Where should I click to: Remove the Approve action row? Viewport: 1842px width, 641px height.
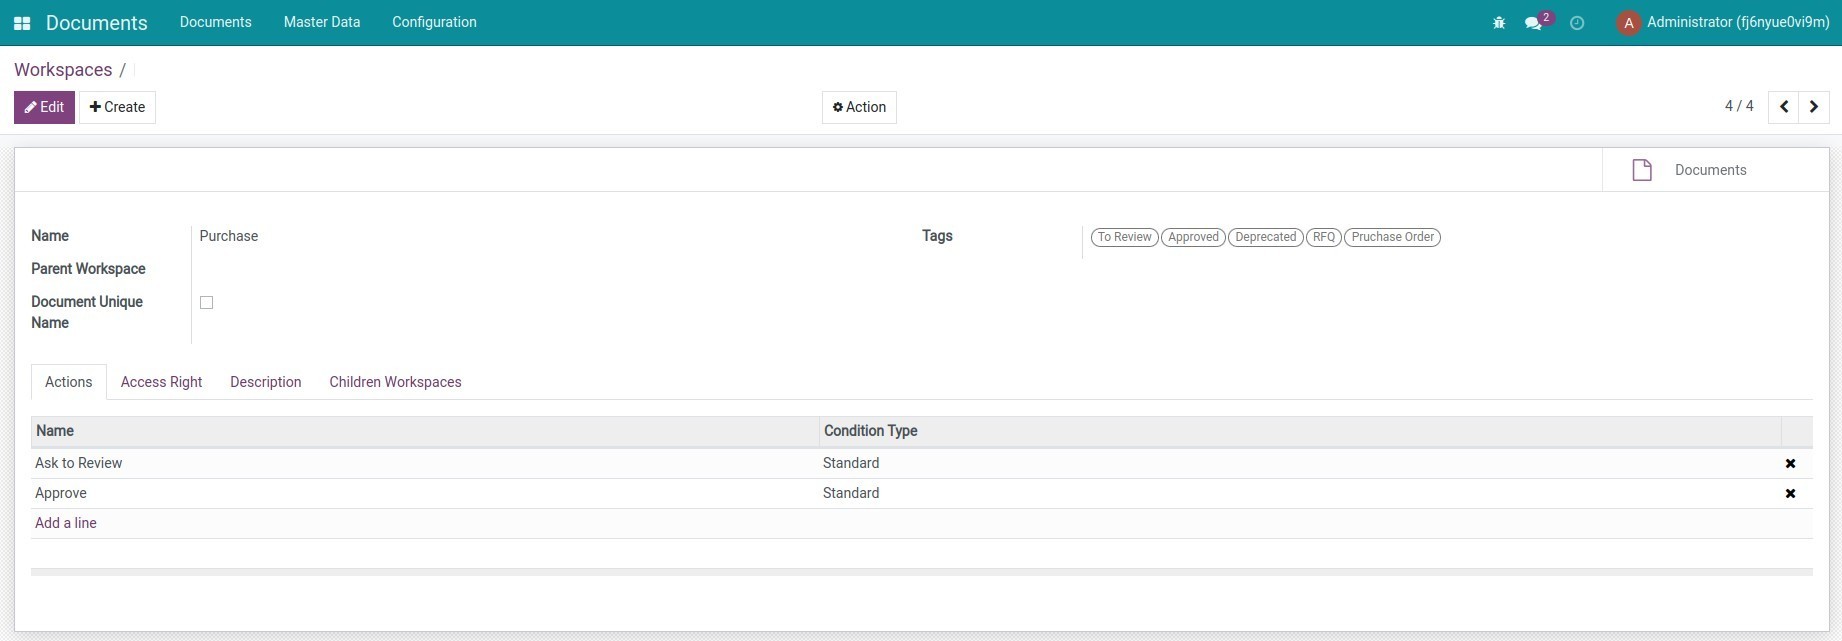[1790, 493]
